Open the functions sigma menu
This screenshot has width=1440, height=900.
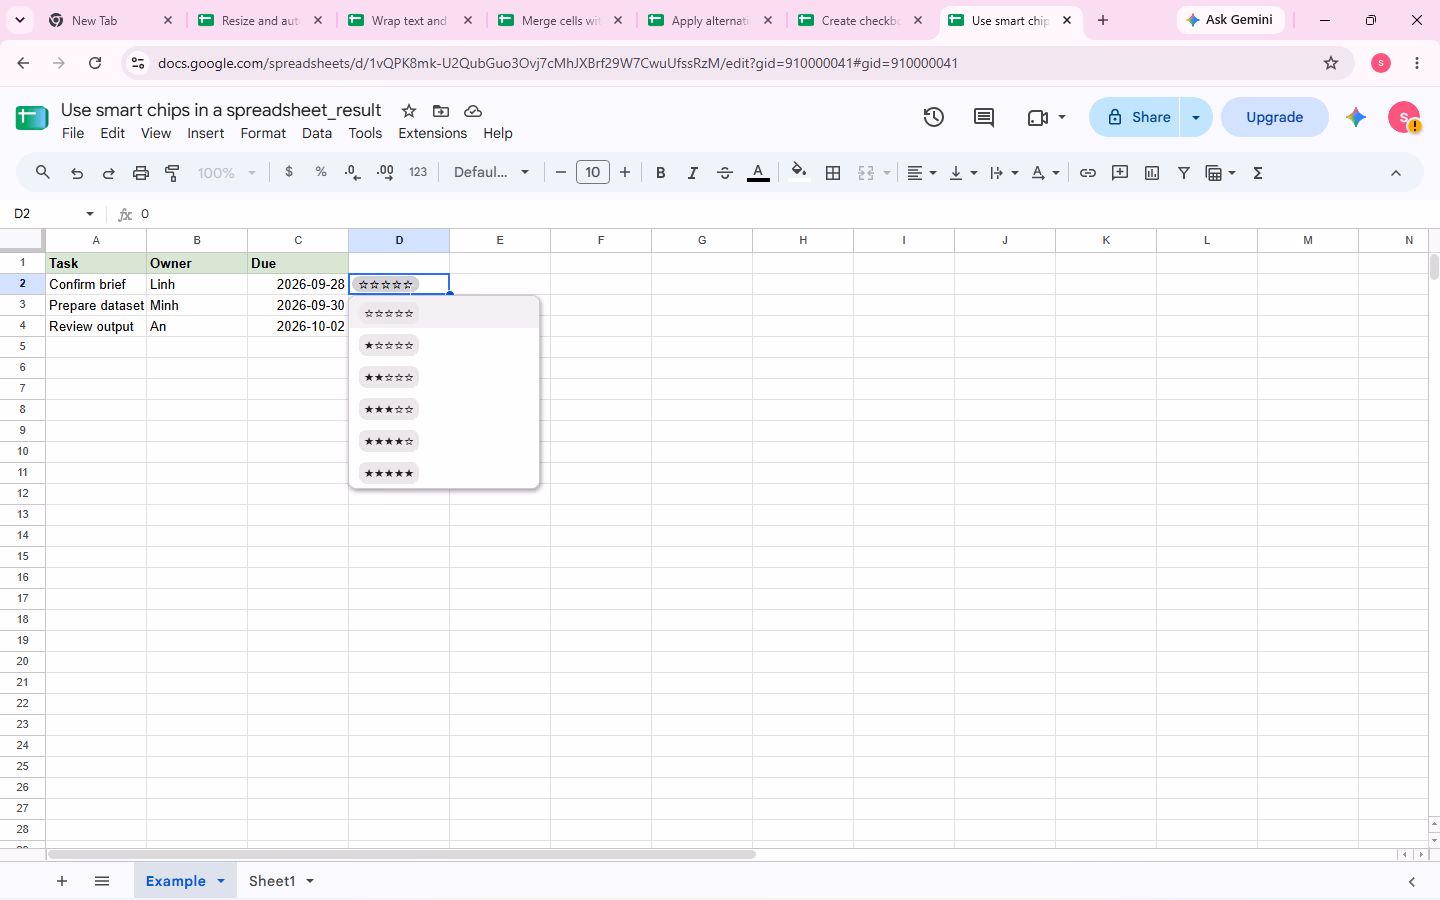(1258, 173)
